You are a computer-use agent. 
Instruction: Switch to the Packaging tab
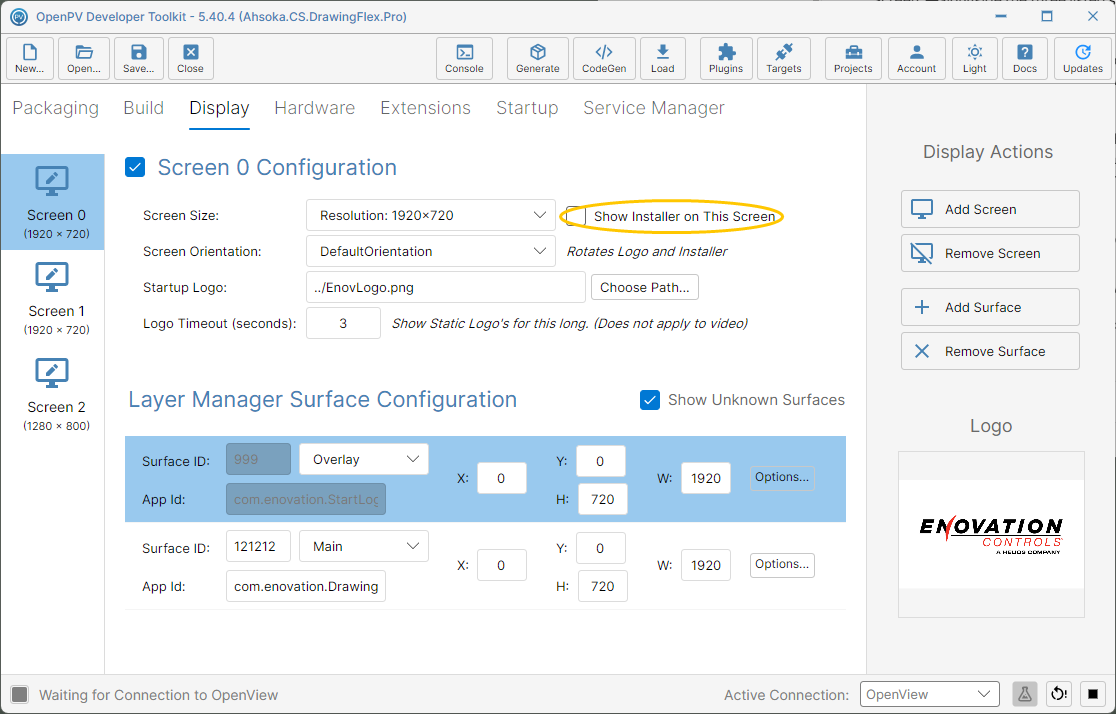(56, 107)
